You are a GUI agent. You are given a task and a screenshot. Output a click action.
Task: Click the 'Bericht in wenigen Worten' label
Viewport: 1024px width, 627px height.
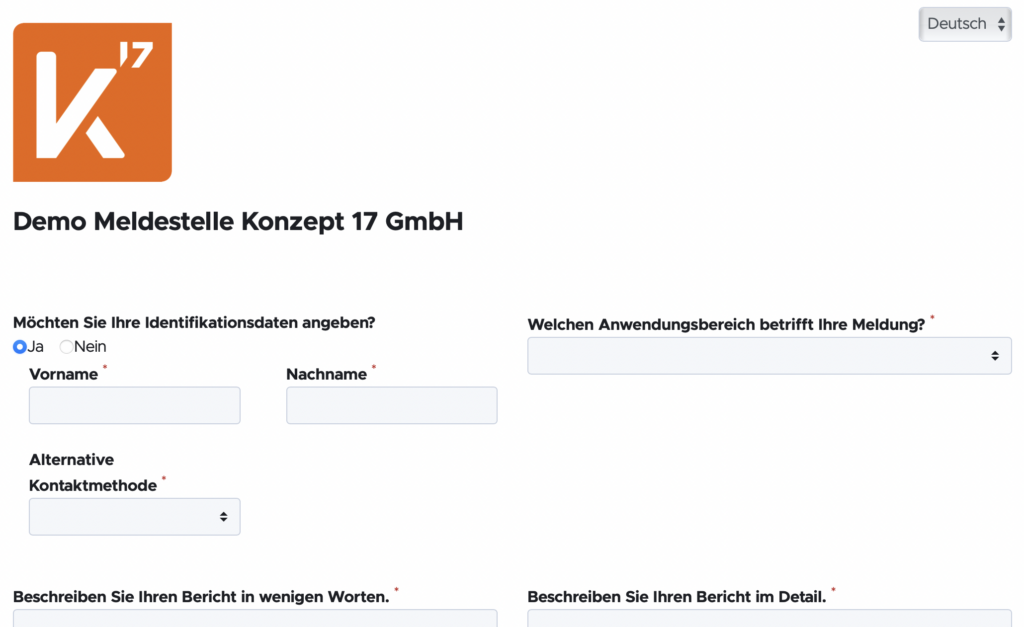(x=200, y=597)
